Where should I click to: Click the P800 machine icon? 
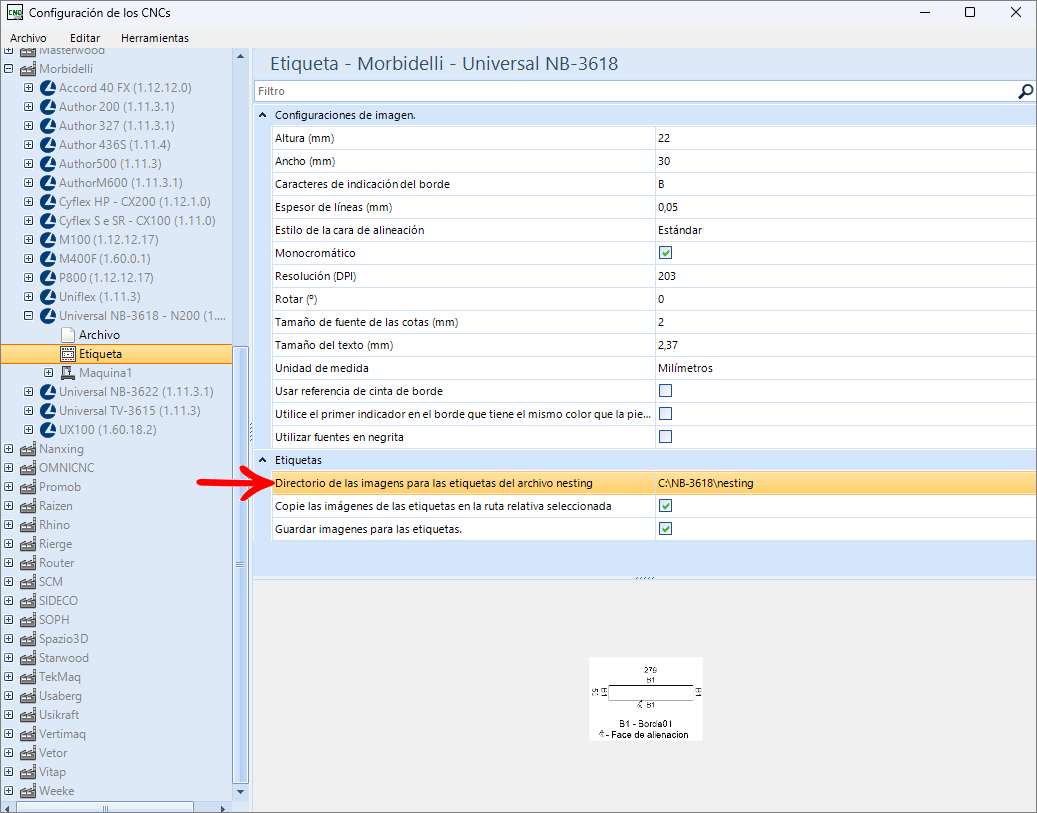[48, 278]
